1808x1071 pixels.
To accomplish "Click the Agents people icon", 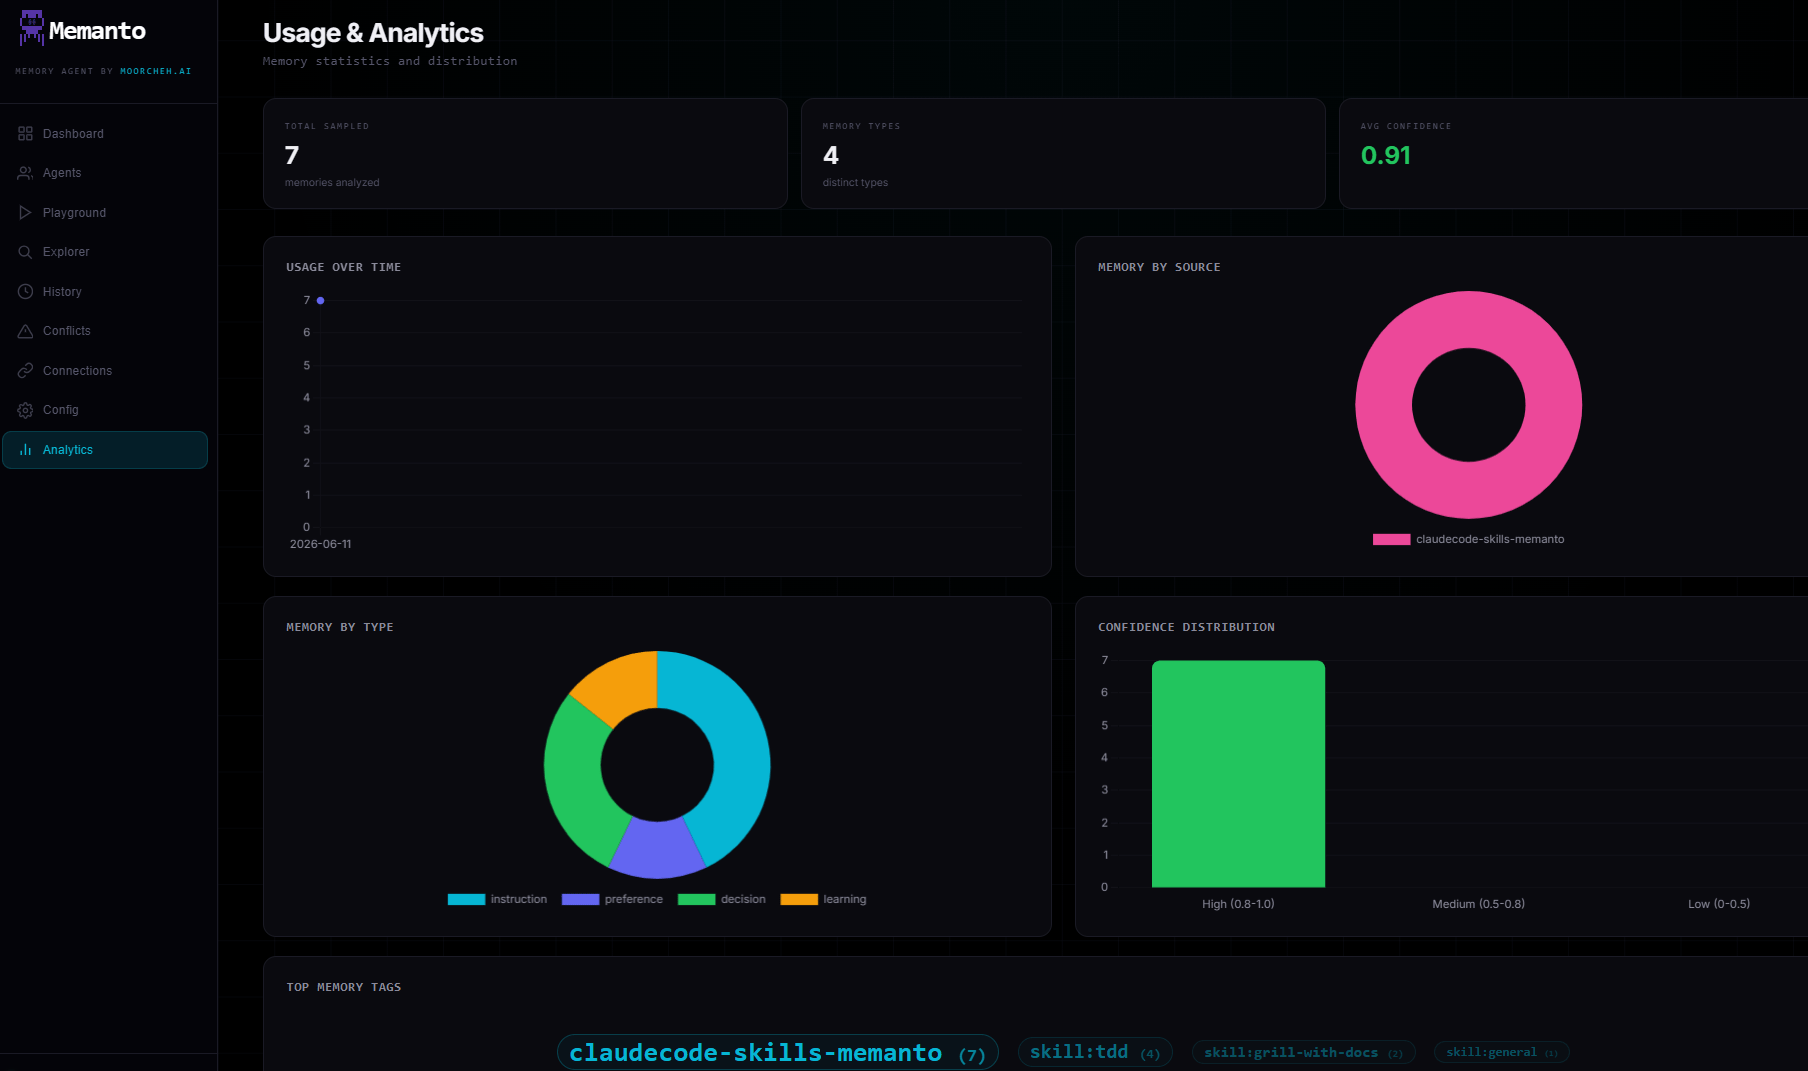I will [25, 173].
